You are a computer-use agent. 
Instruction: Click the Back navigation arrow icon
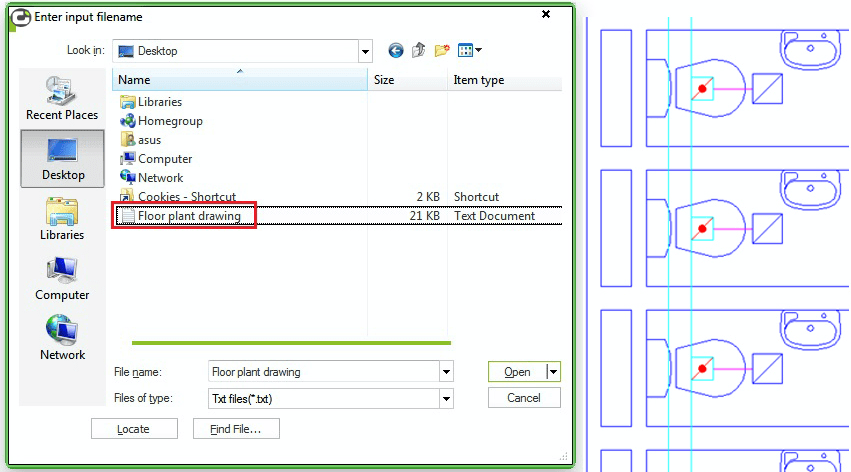coord(396,50)
